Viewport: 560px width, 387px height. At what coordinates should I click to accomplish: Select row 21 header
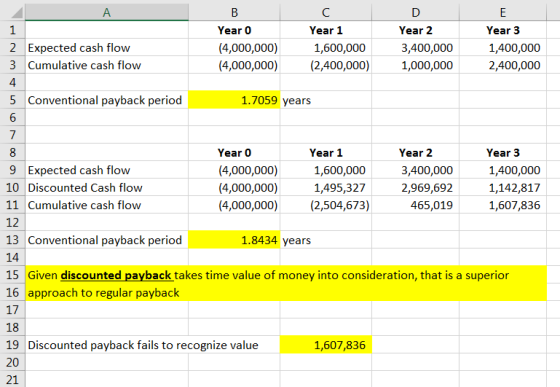point(12,379)
